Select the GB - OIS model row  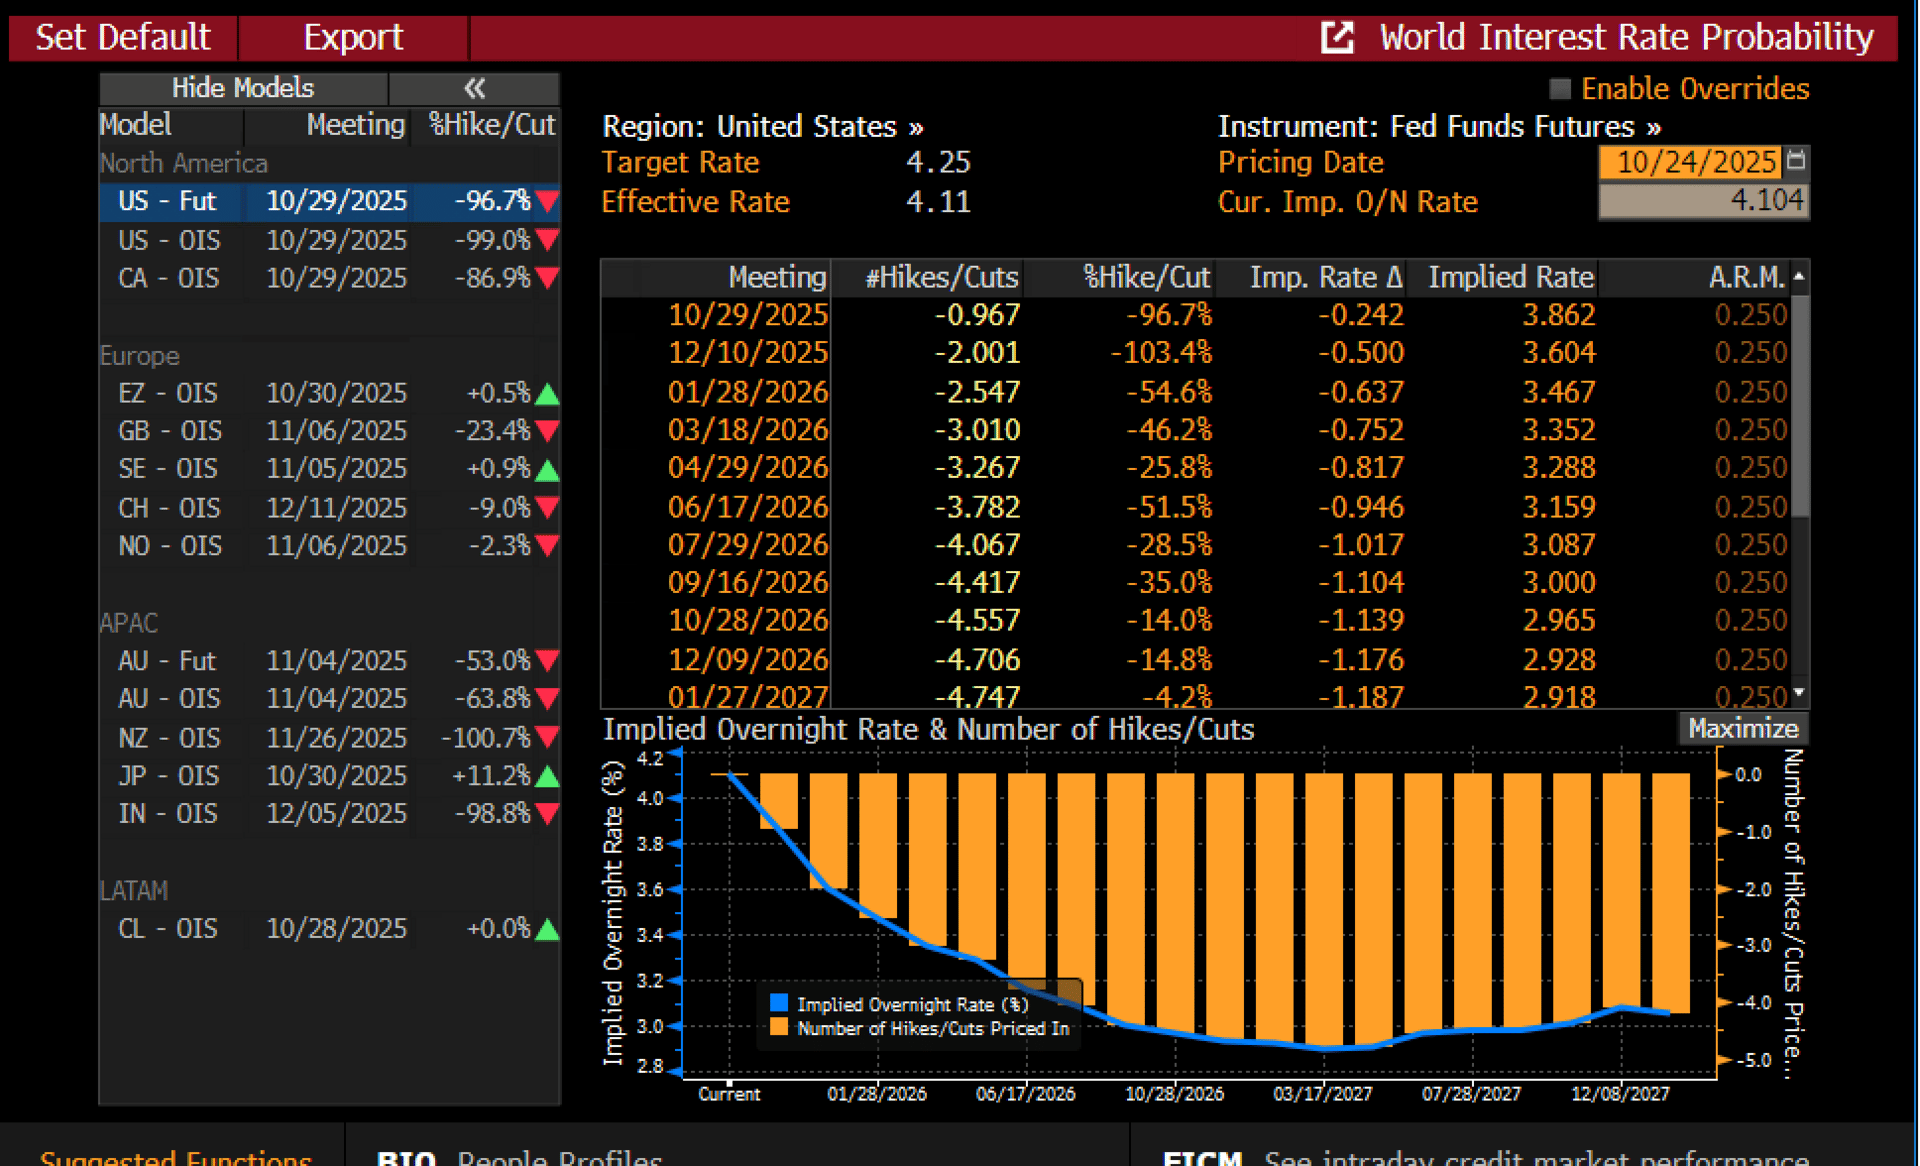pos(170,431)
